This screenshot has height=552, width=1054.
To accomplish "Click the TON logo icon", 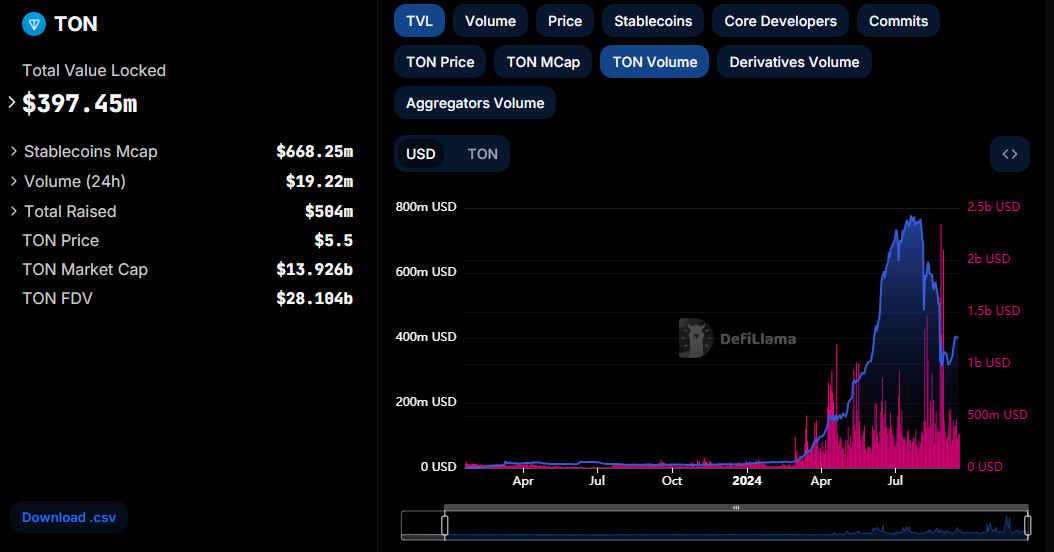I will [34, 24].
